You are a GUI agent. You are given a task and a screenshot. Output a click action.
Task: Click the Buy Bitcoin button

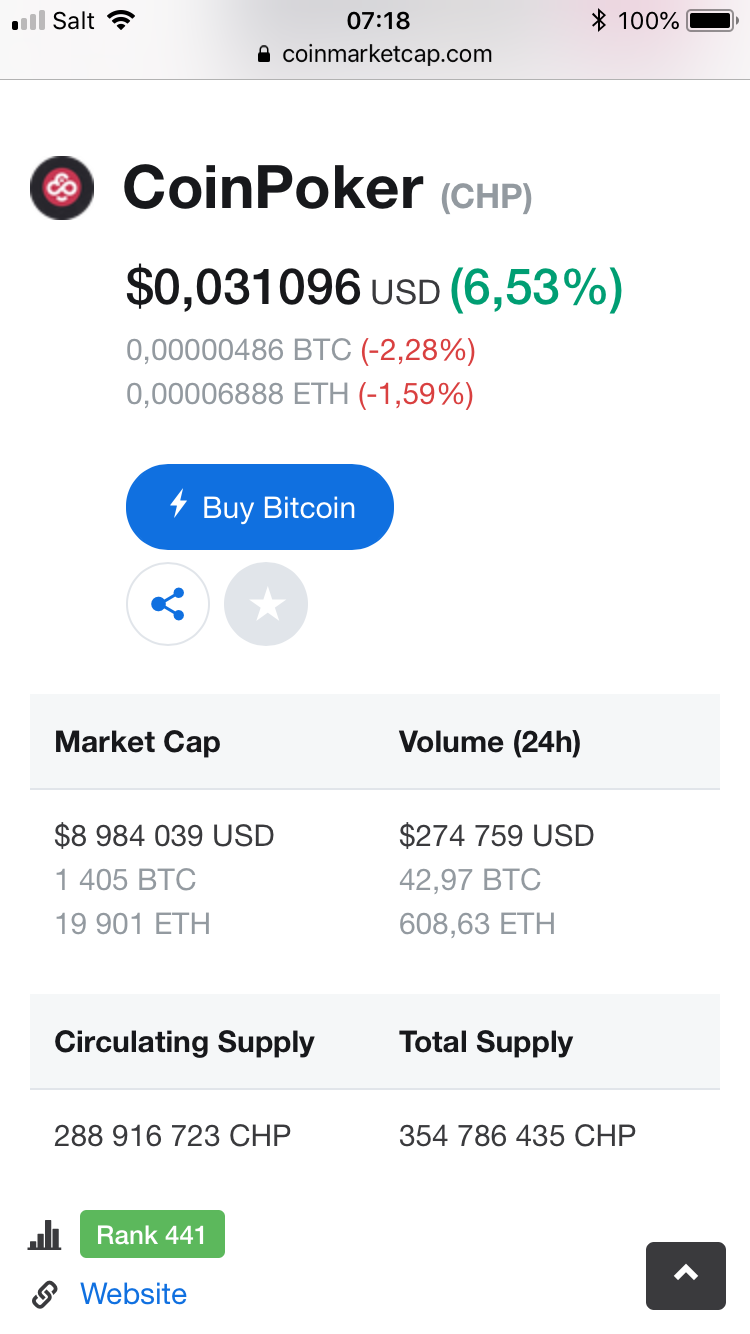(x=260, y=507)
